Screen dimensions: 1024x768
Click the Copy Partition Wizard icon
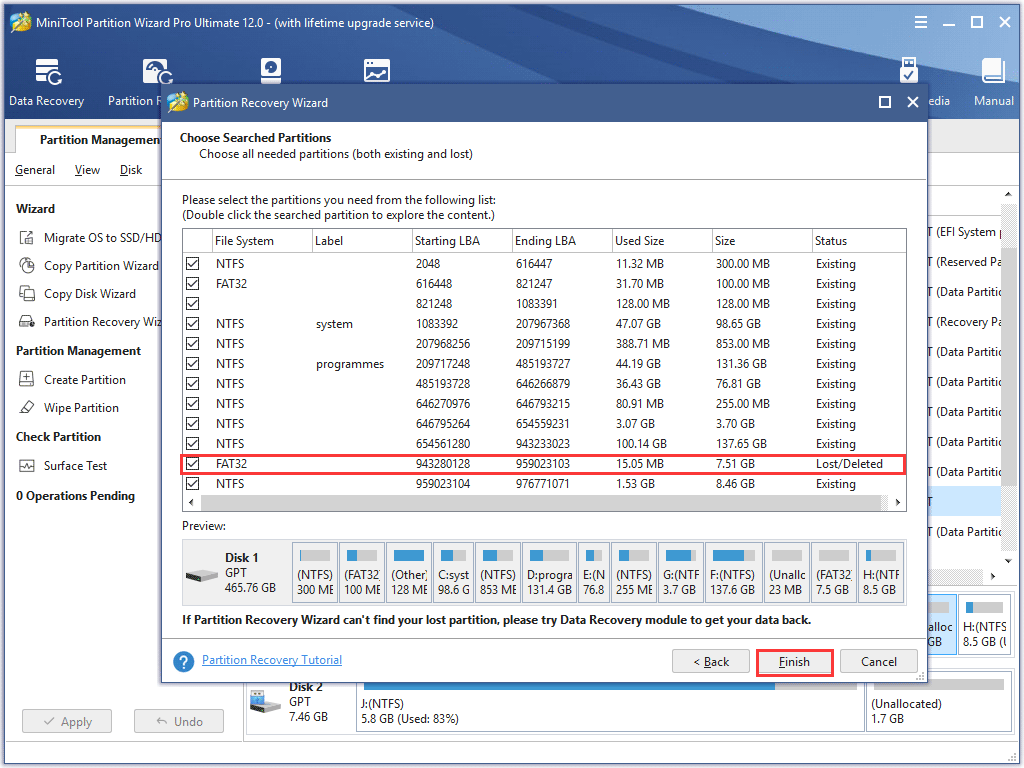click(x=27, y=266)
